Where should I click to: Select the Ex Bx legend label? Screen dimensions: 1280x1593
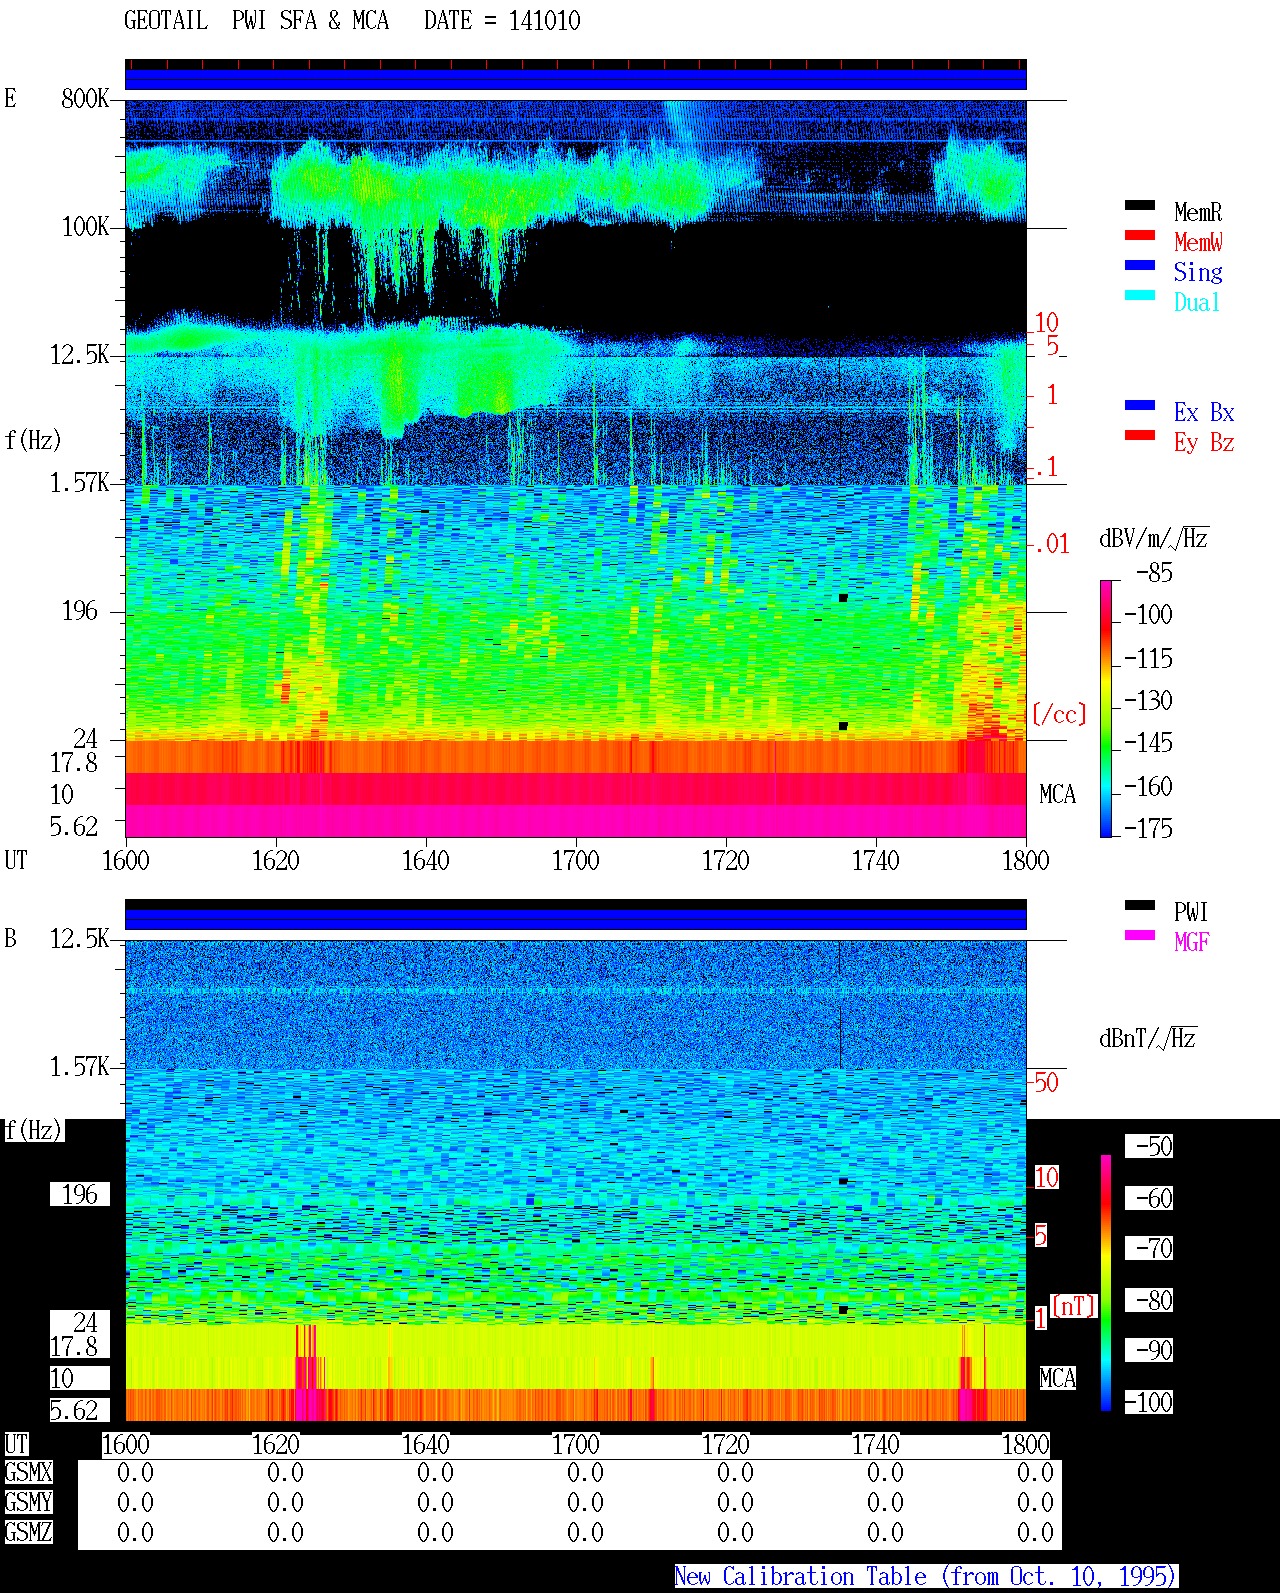(x=1204, y=412)
